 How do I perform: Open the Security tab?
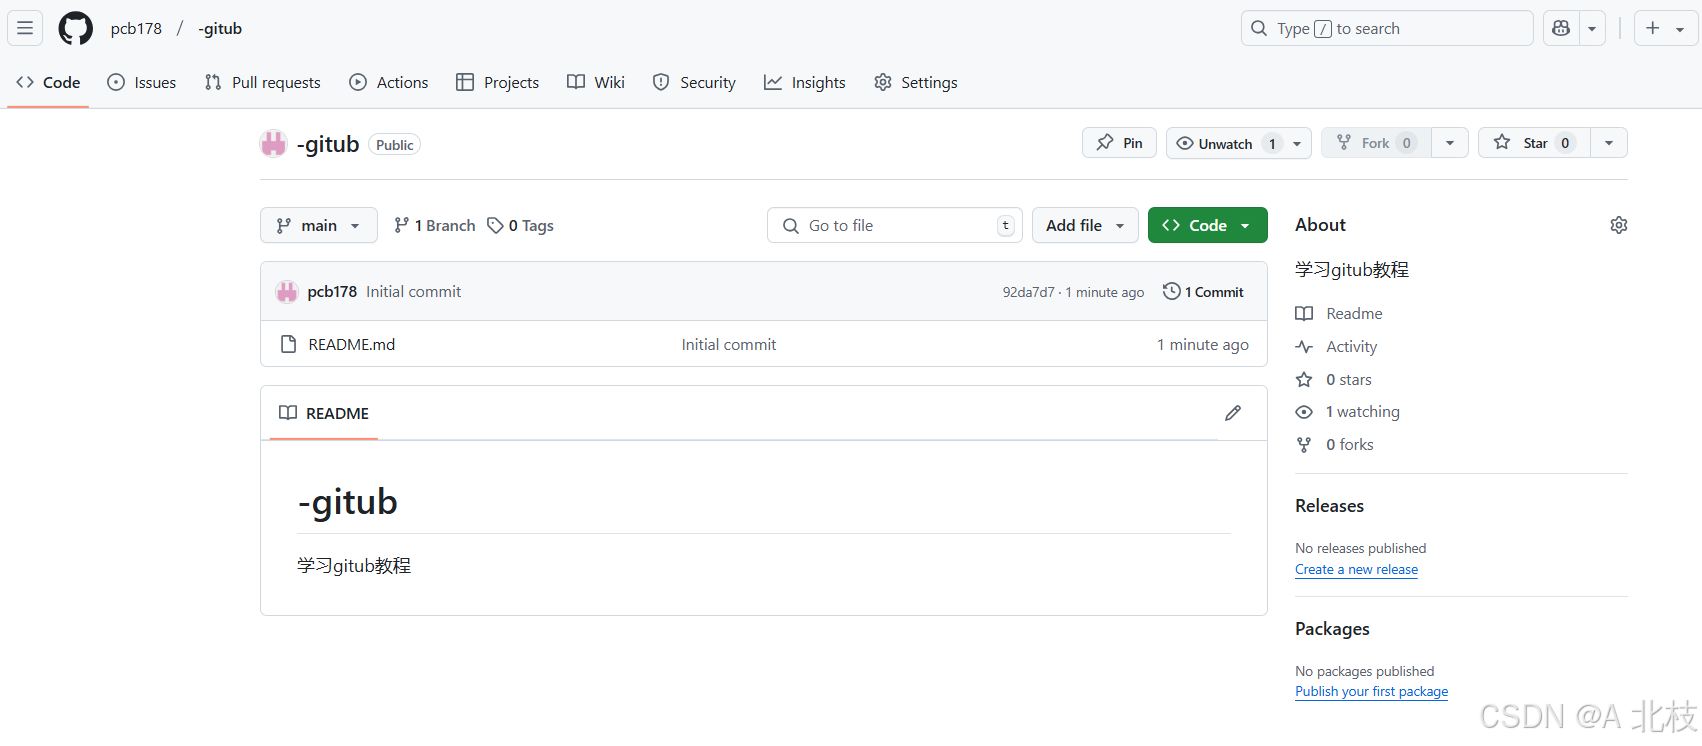pyautogui.click(x=694, y=82)
